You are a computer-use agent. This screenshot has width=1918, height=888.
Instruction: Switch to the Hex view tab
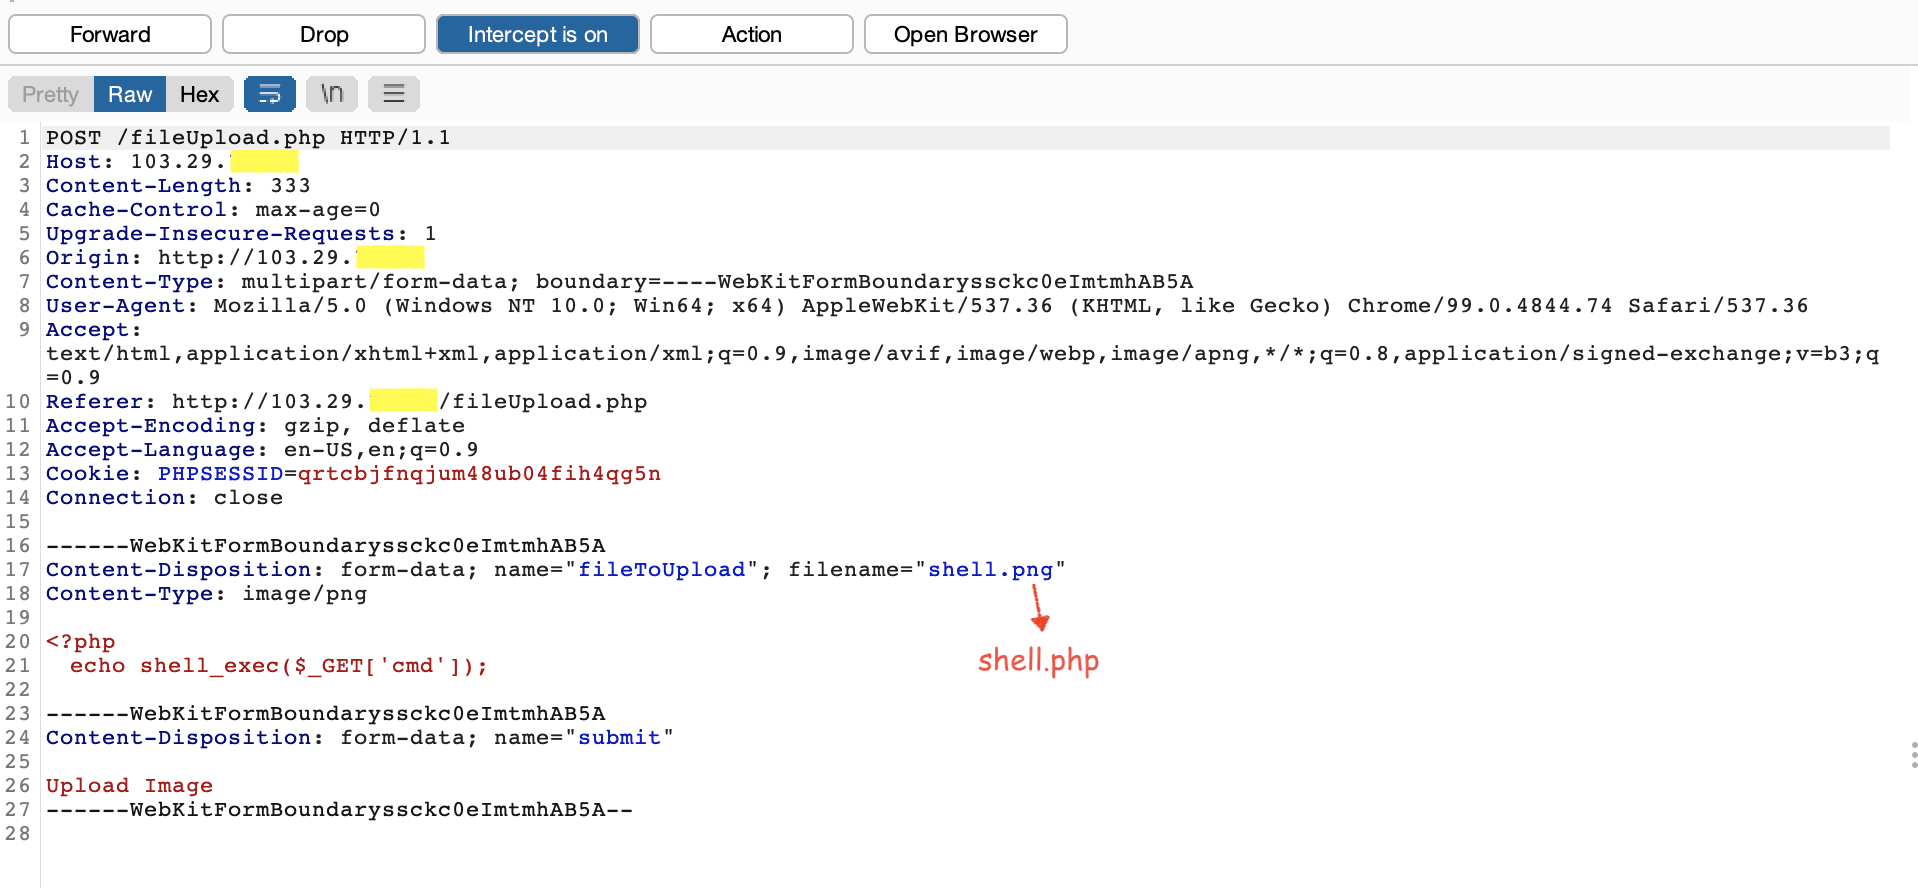click(x=199, y=94)
